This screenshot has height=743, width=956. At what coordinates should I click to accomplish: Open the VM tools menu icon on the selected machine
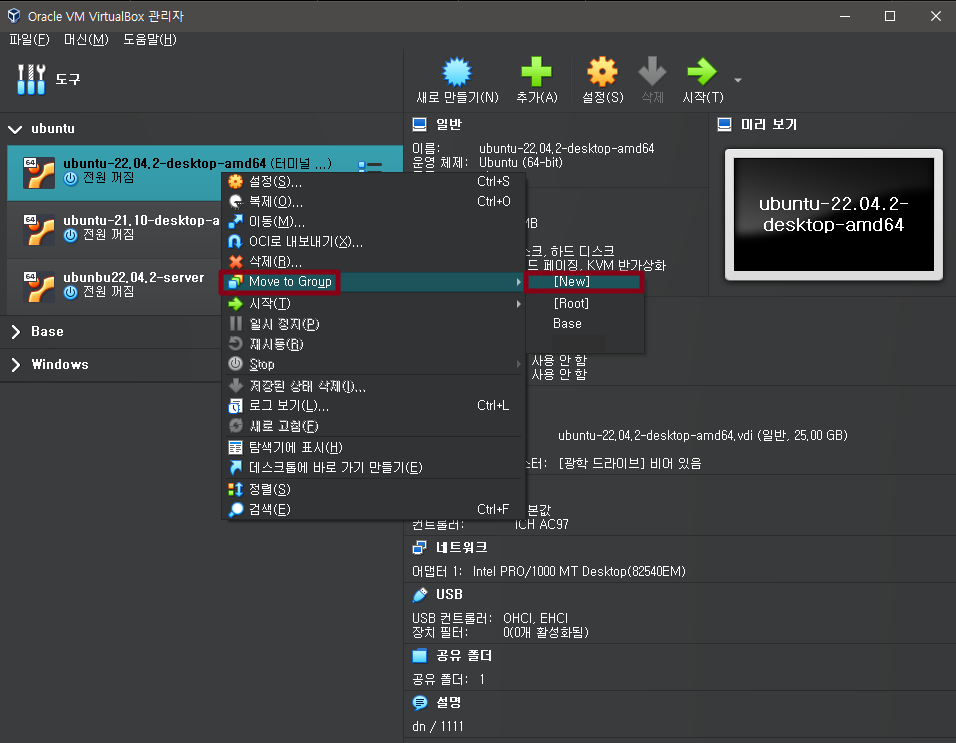click(x=370, y=166)
